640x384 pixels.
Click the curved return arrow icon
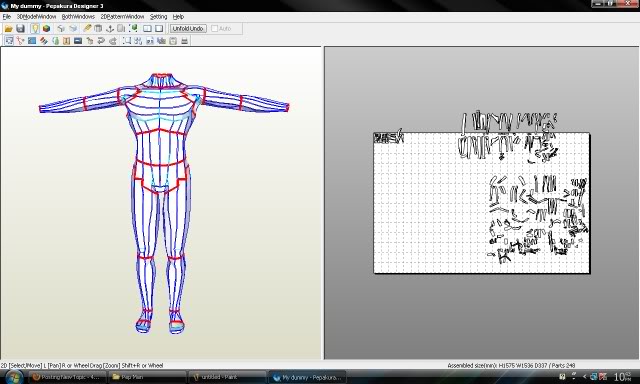coord(101,41)
